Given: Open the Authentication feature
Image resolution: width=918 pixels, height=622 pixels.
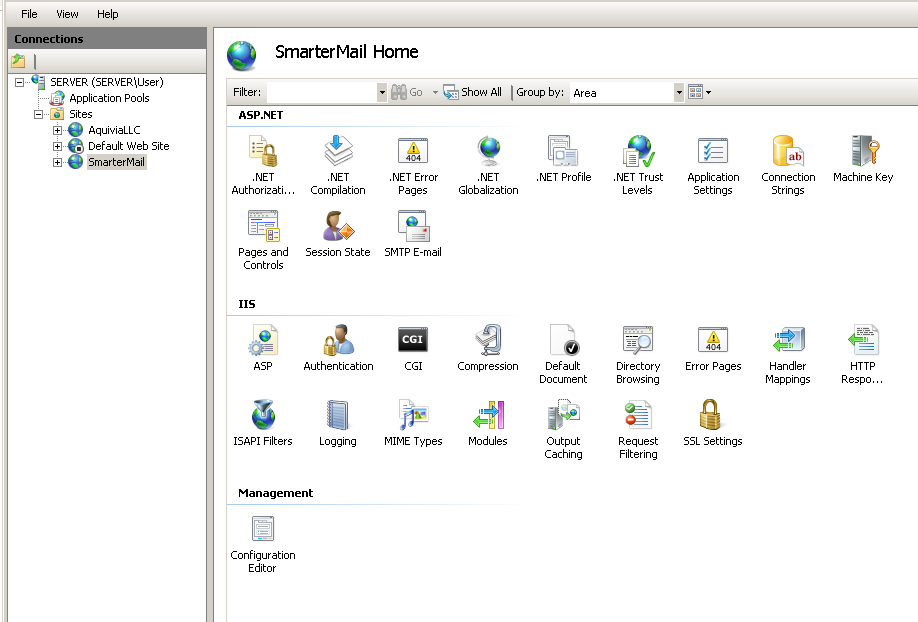Looking at the screenshot, I should coord(338,341).
